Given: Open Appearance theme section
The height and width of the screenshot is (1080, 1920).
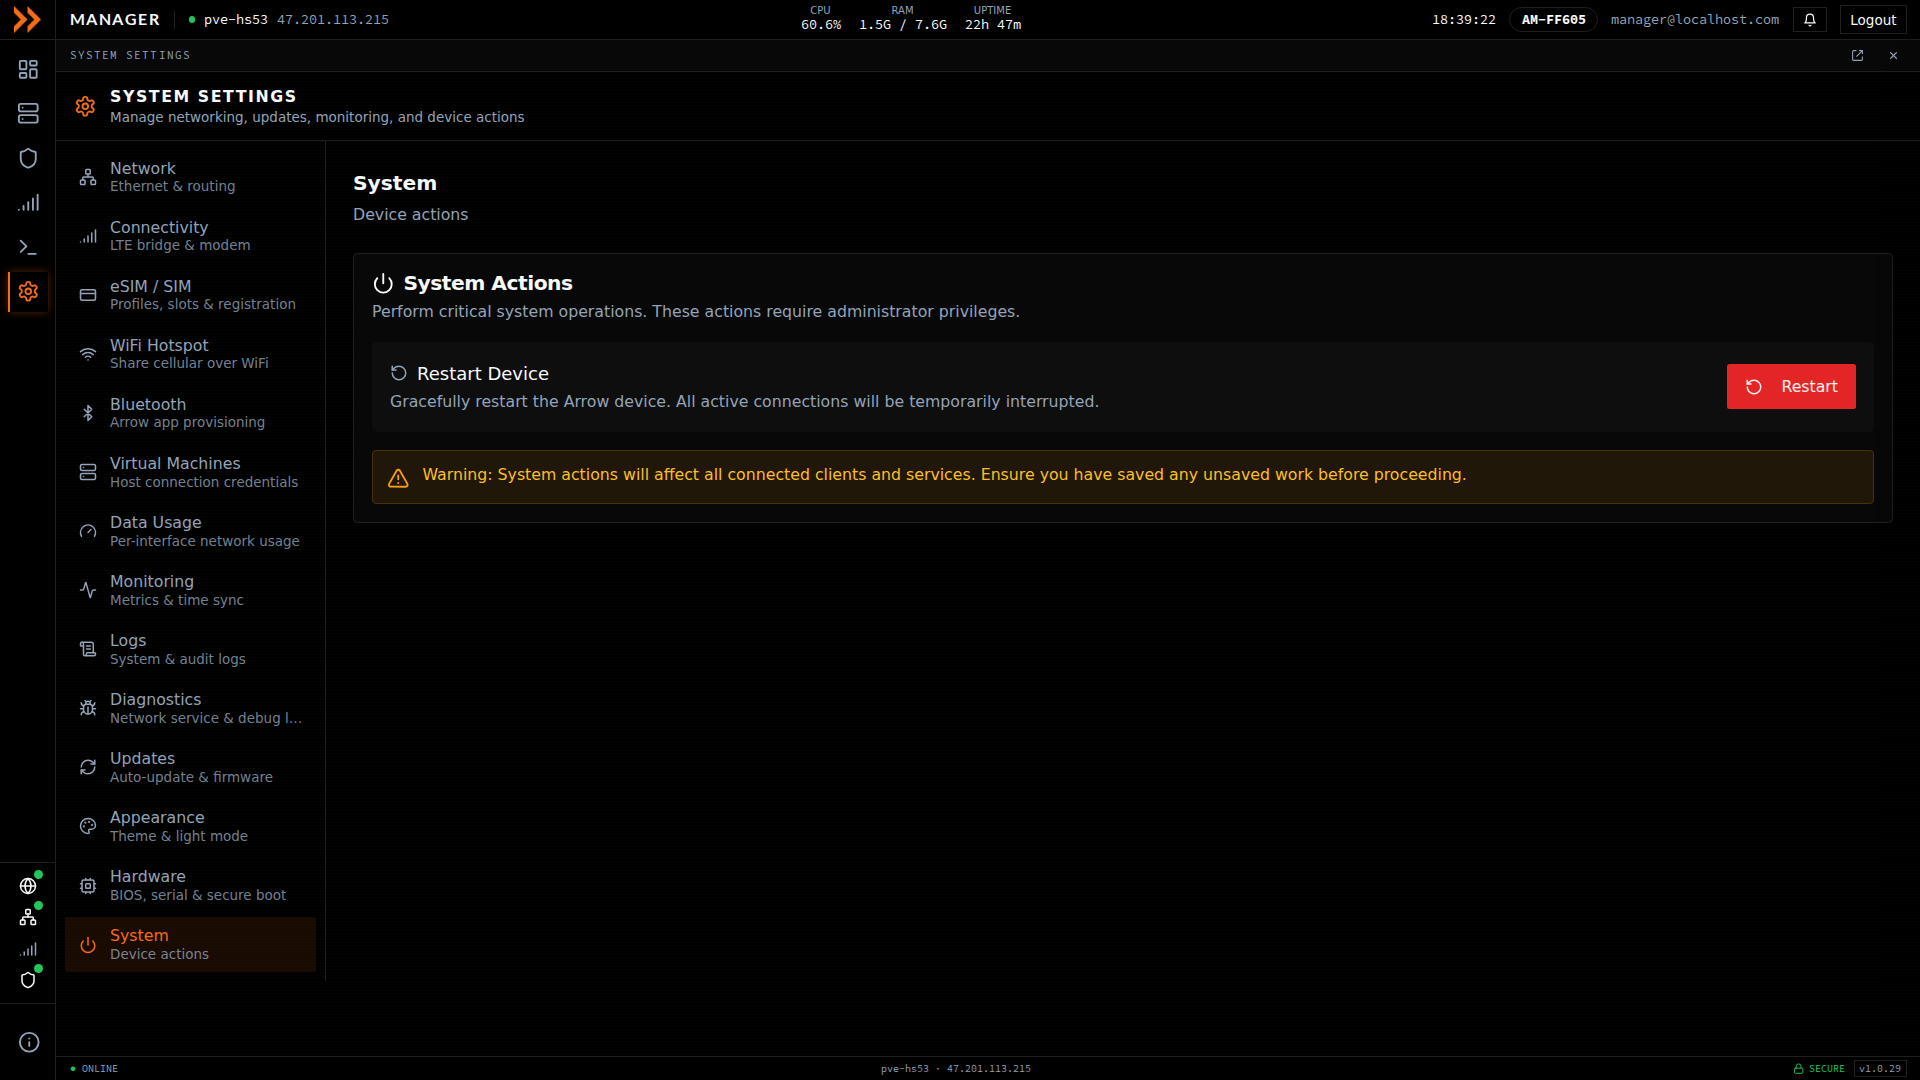Looking at the screenshot, I should point(190,826).
